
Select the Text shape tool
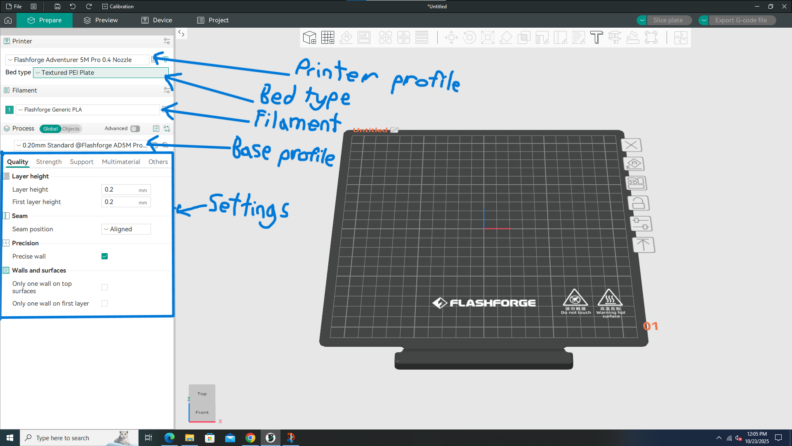pos(597,37)
